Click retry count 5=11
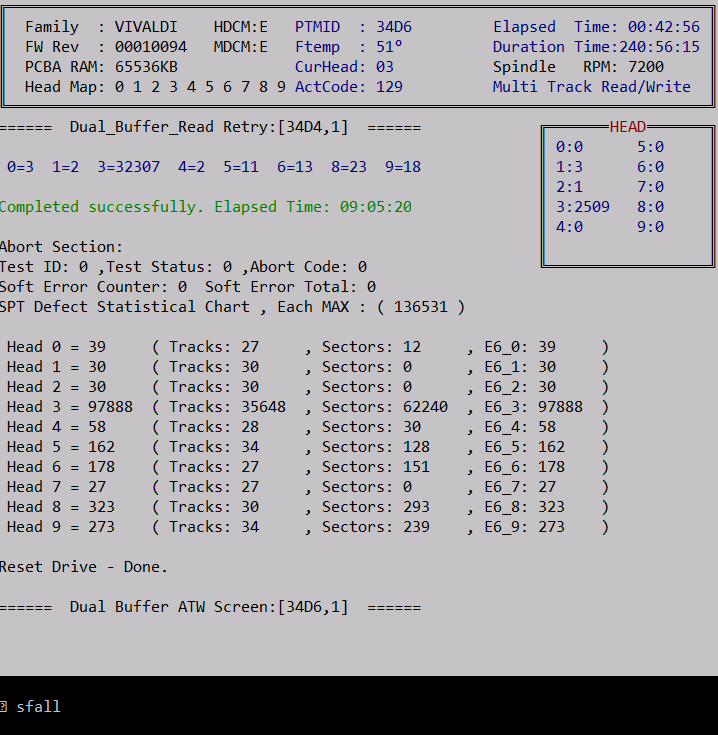Viewport: 718px width, 735px height. point(240,167)
